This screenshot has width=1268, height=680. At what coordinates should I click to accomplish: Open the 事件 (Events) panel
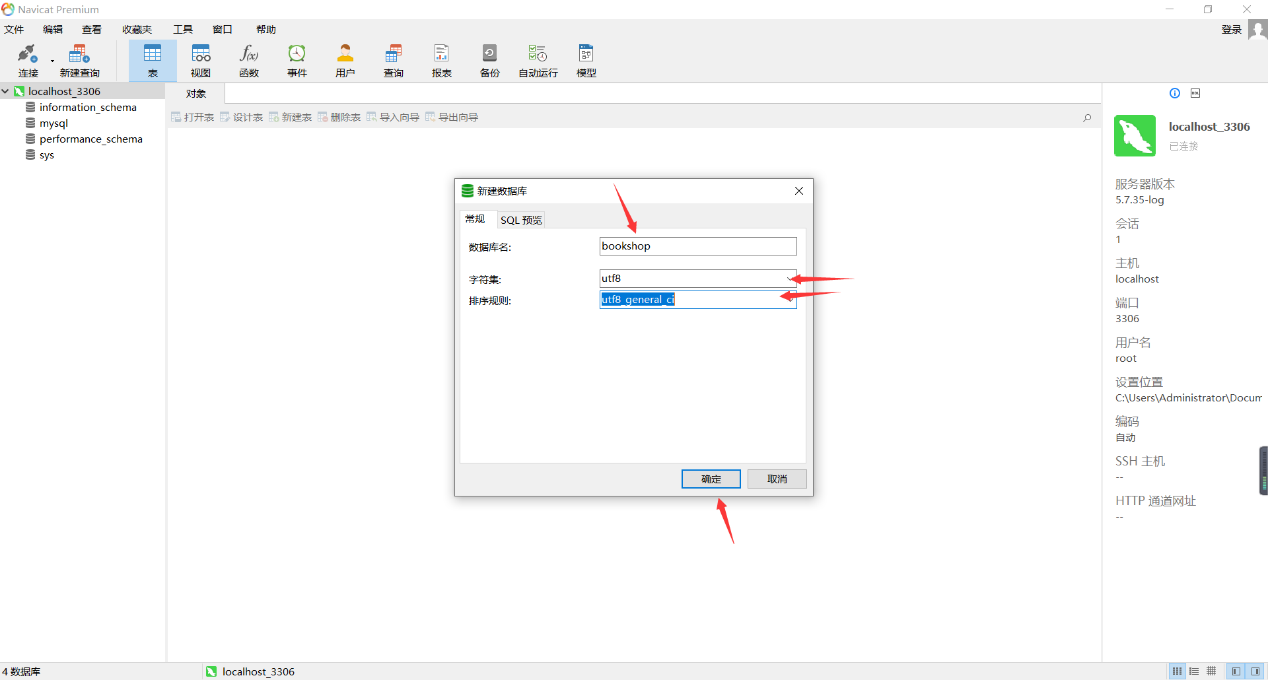pyautogui.click(x=296, y=58)
